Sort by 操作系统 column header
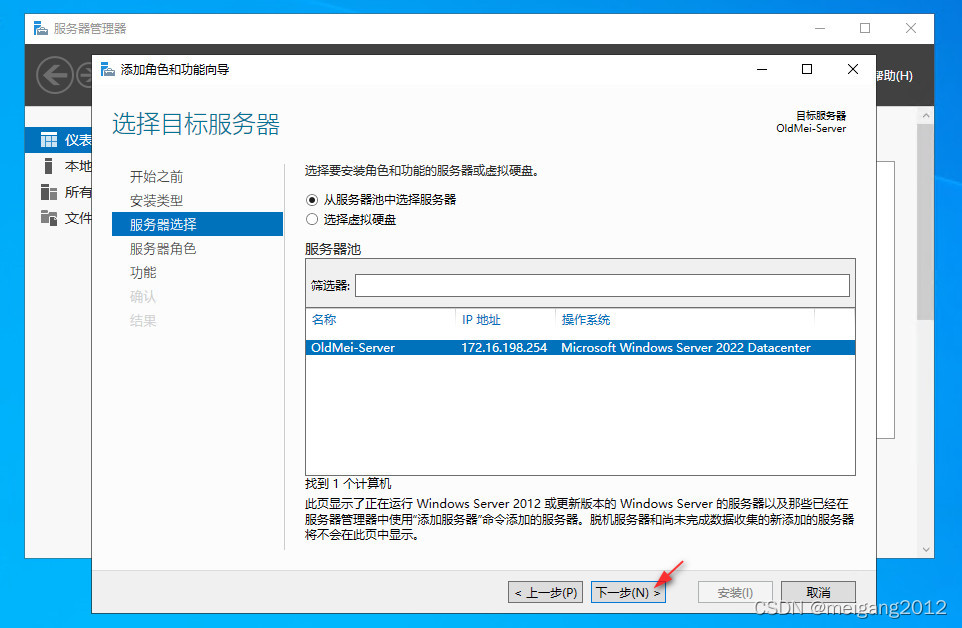Viewport: 962px width, 628px height. 586,320
